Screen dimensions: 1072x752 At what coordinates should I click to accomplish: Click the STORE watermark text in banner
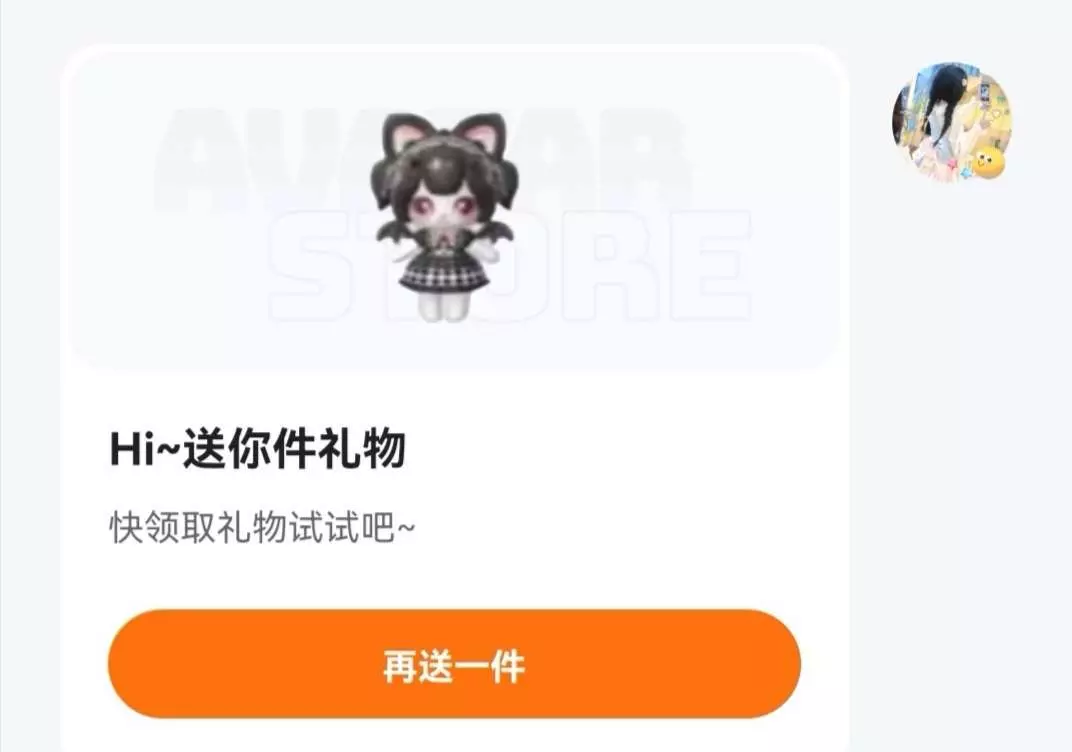(x=509, y=265)
